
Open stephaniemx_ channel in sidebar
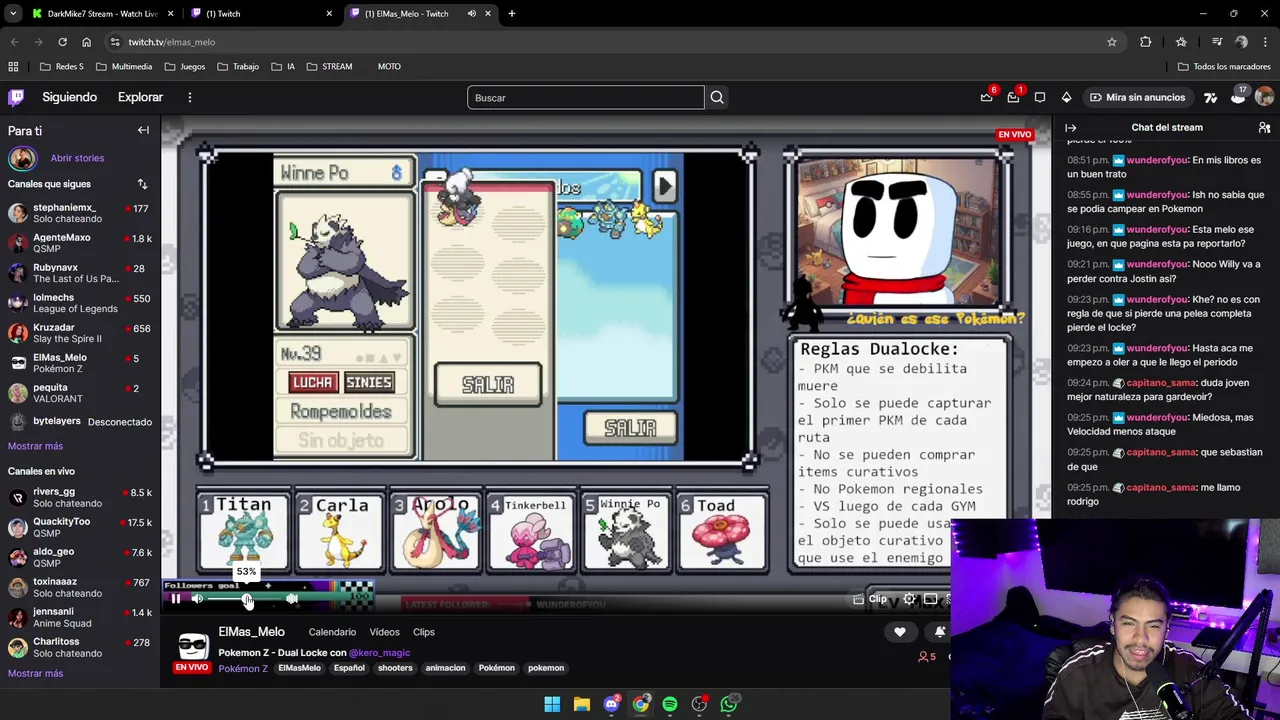pos(80,213)
